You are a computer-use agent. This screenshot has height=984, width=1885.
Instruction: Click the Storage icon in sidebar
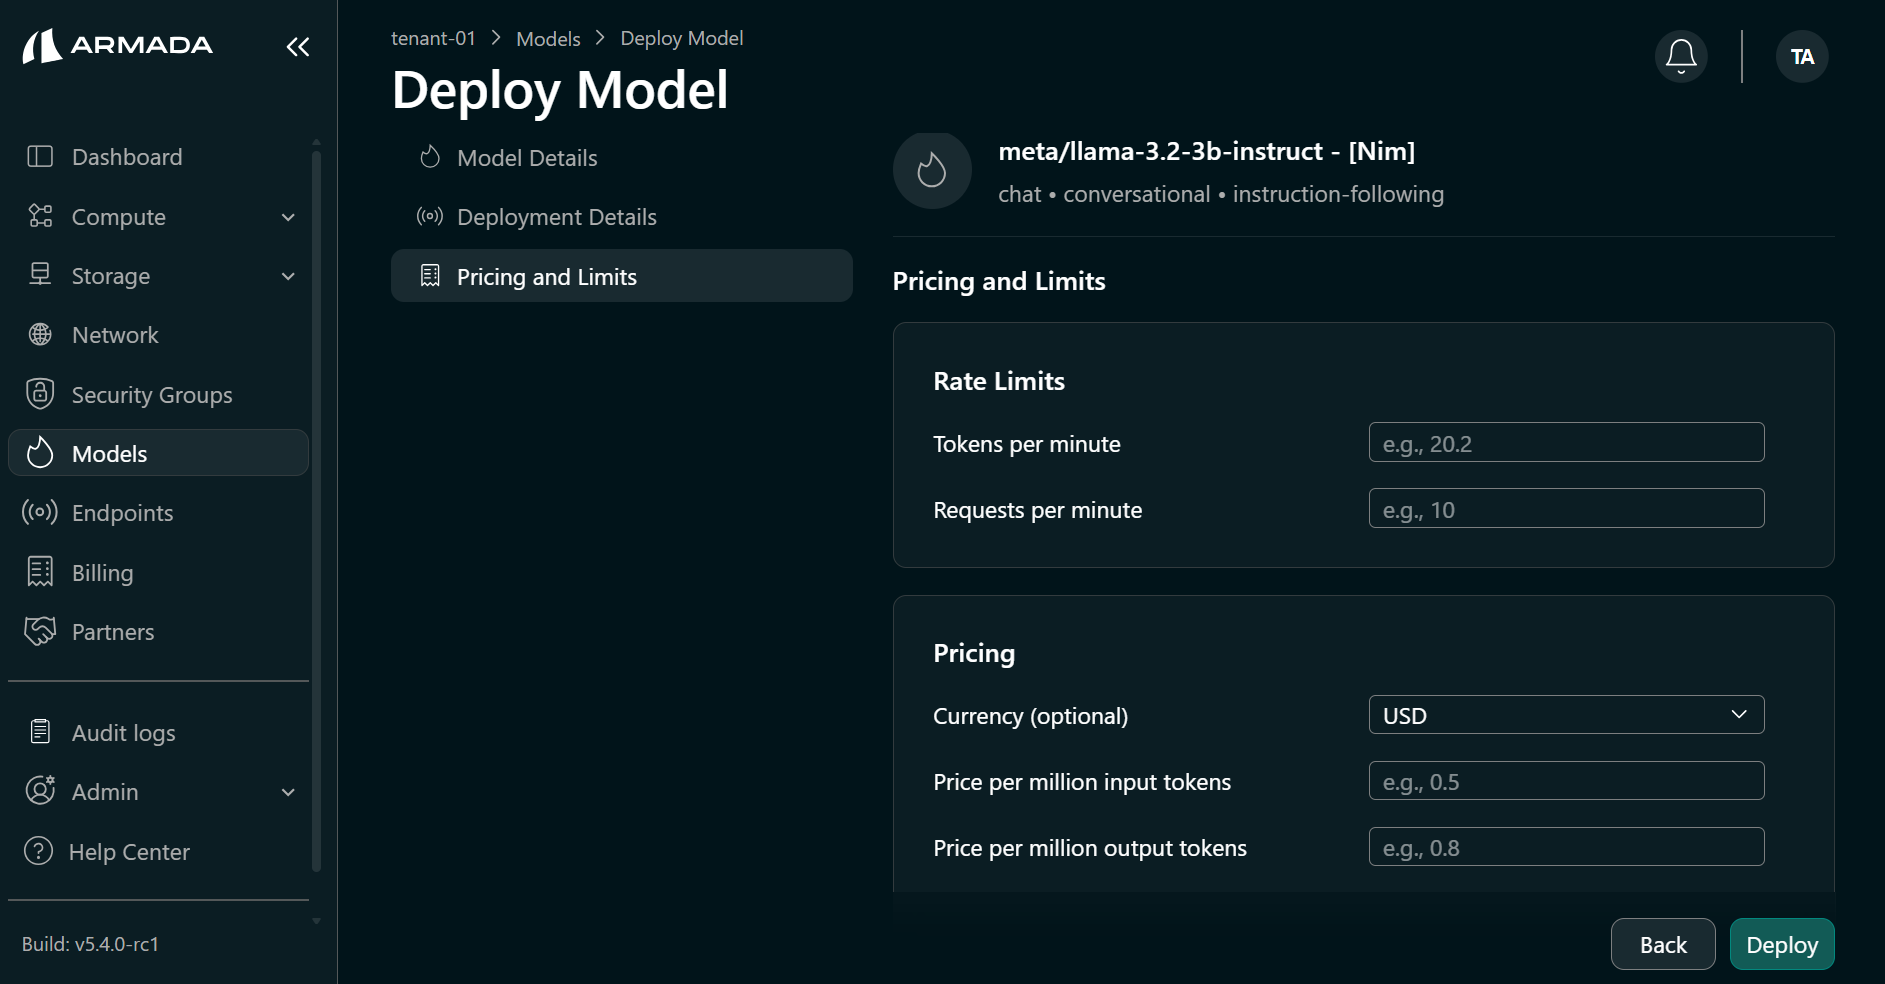point(40,275)
